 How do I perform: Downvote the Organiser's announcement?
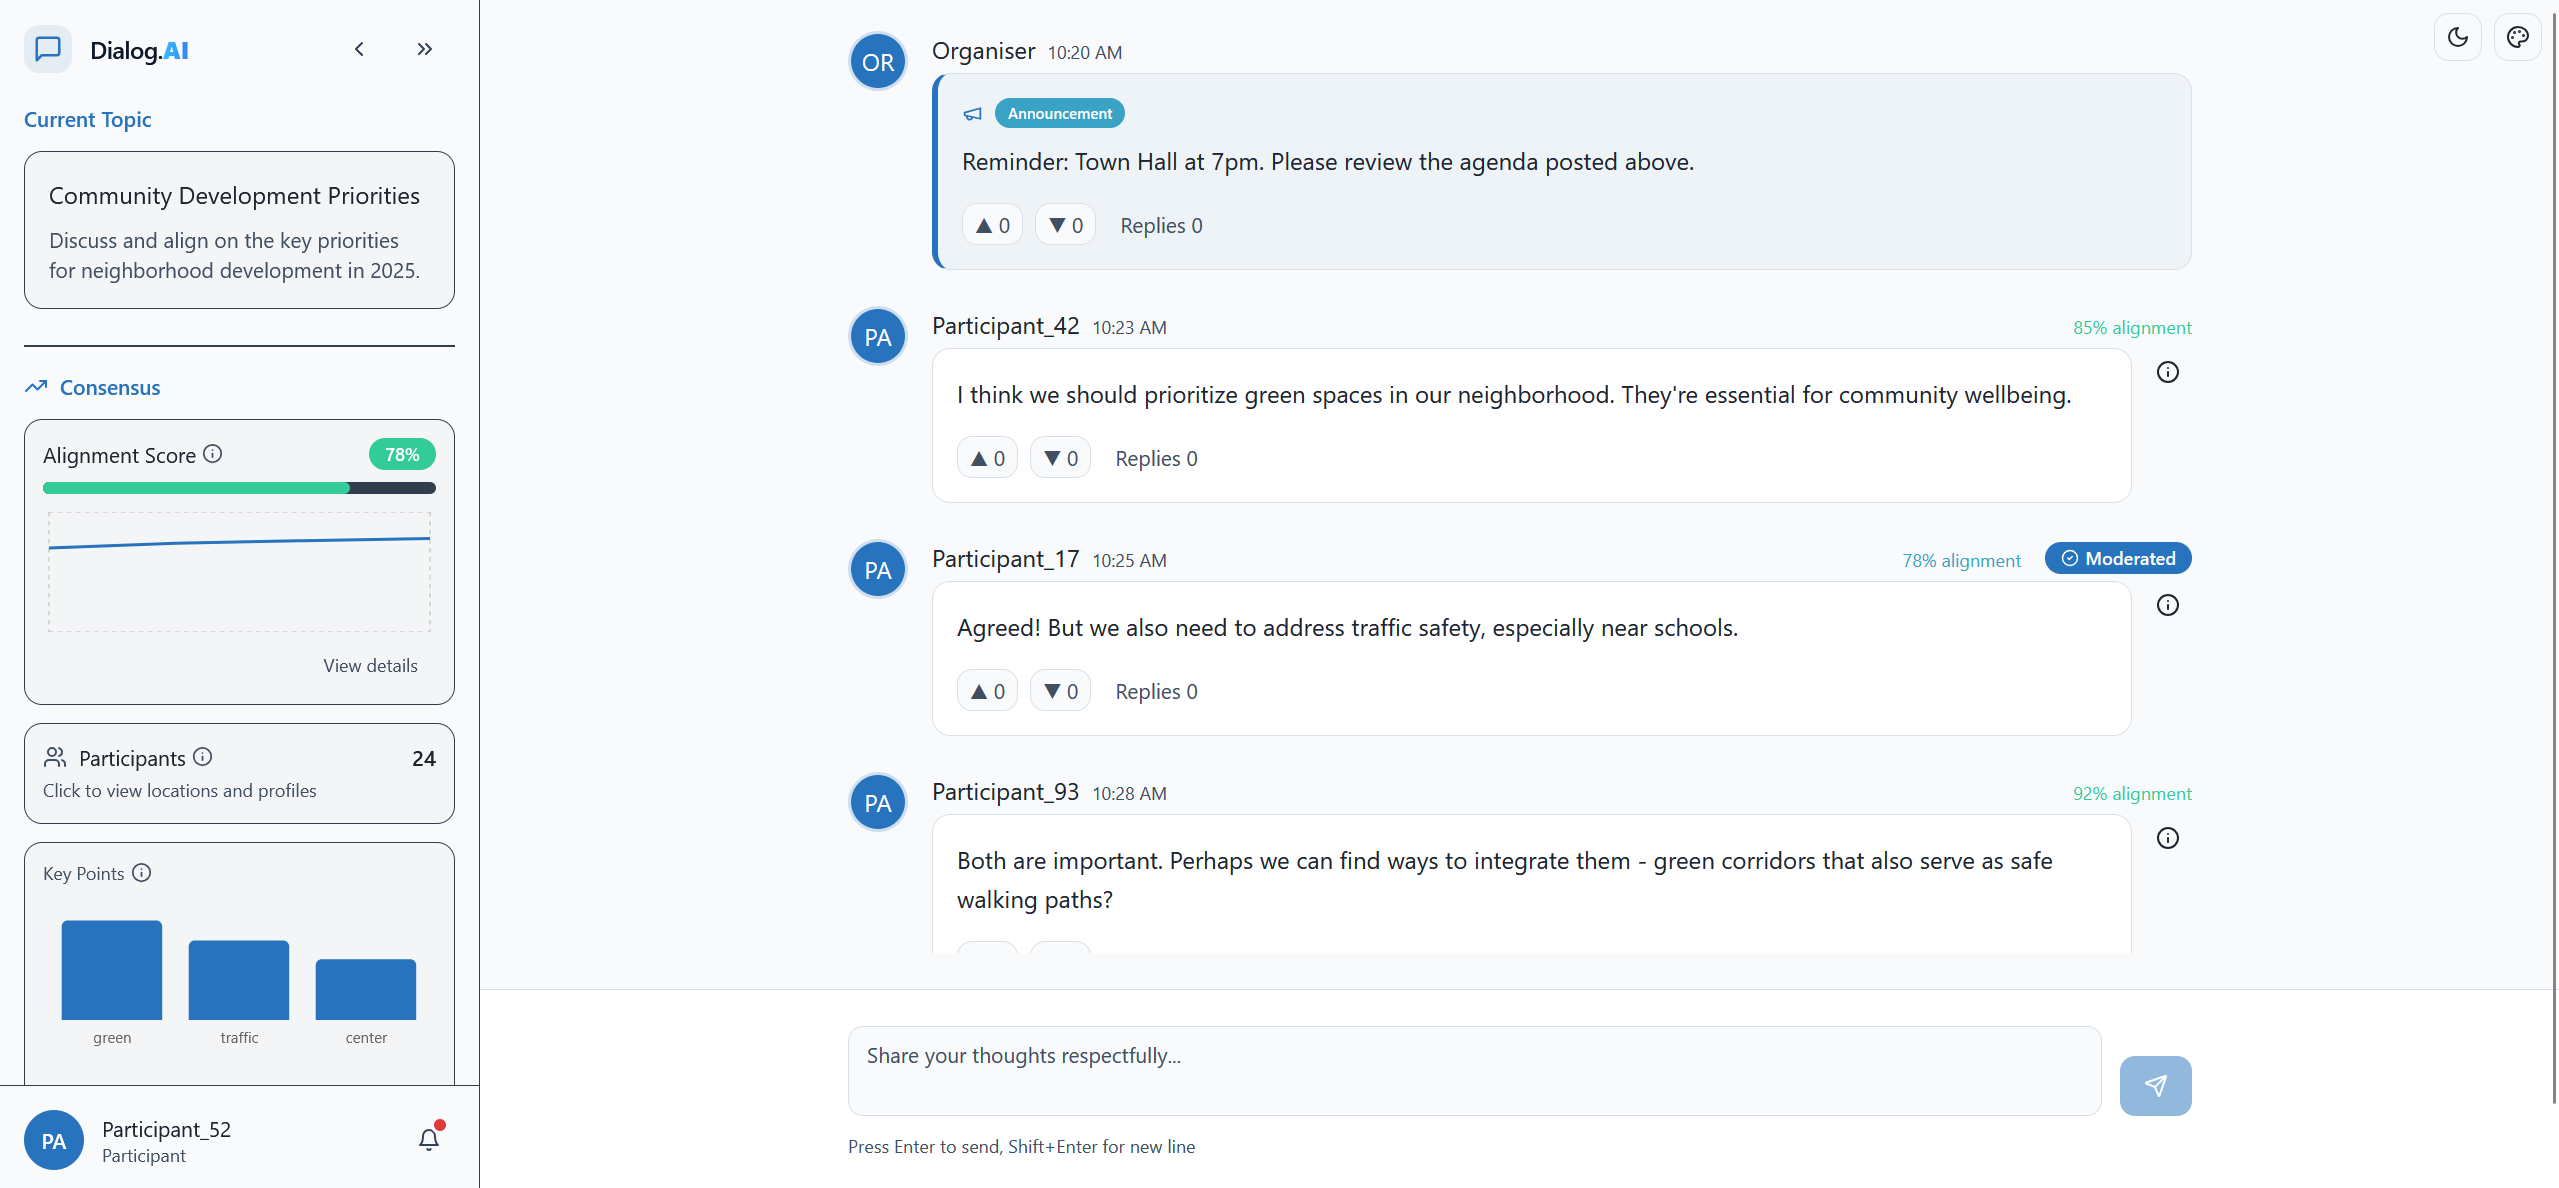(x=1063, y=224)
